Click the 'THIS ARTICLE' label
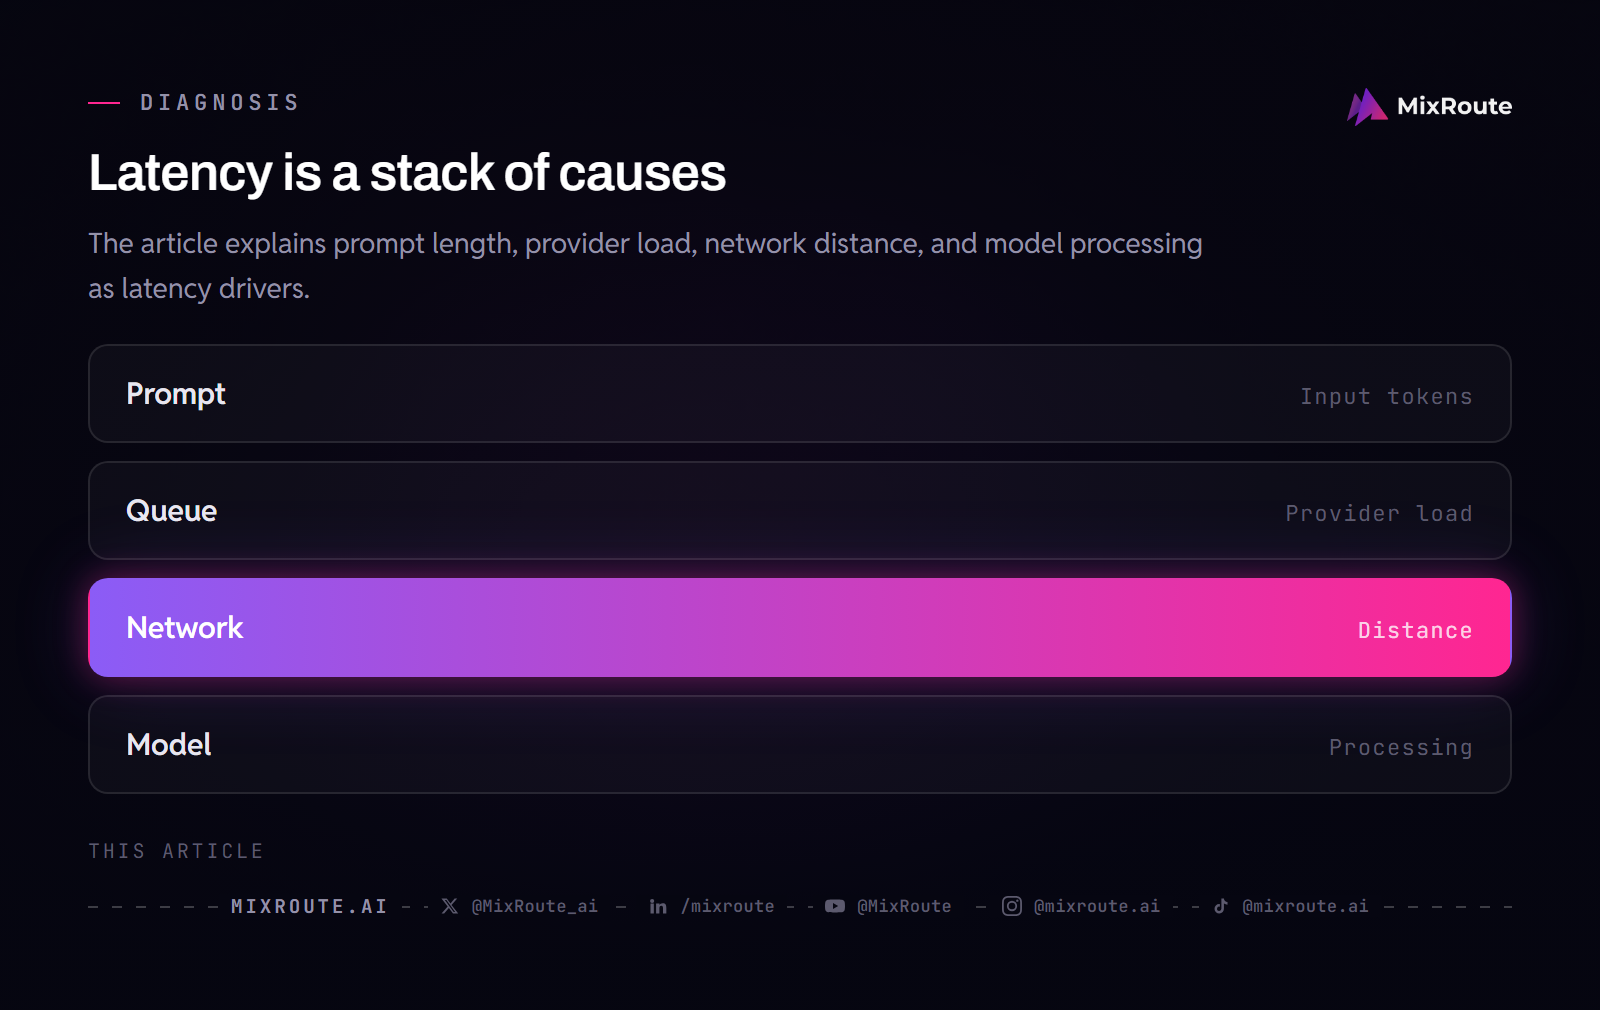The width and height of the screenshot is (1600, 1010). click(176, 851)
